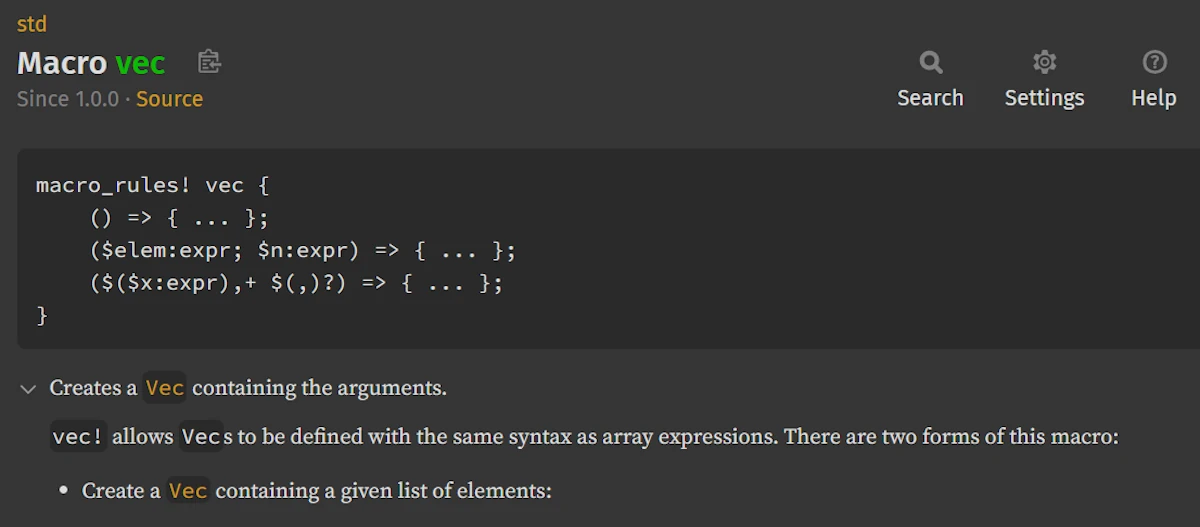
Task: Click the 'Since 1.0.0' version text
Action: [68, 99]
